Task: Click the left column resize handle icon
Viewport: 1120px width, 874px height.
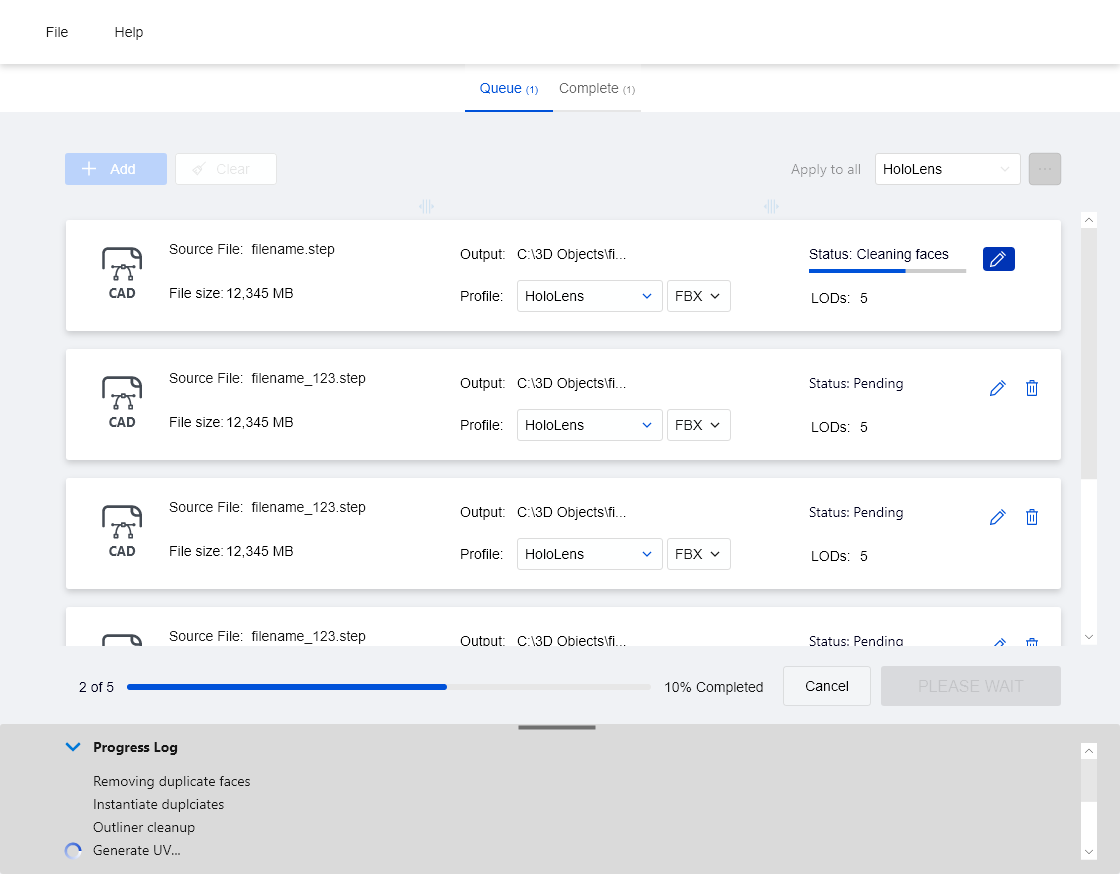Action: pyautogui.click(x=426, y=206)
